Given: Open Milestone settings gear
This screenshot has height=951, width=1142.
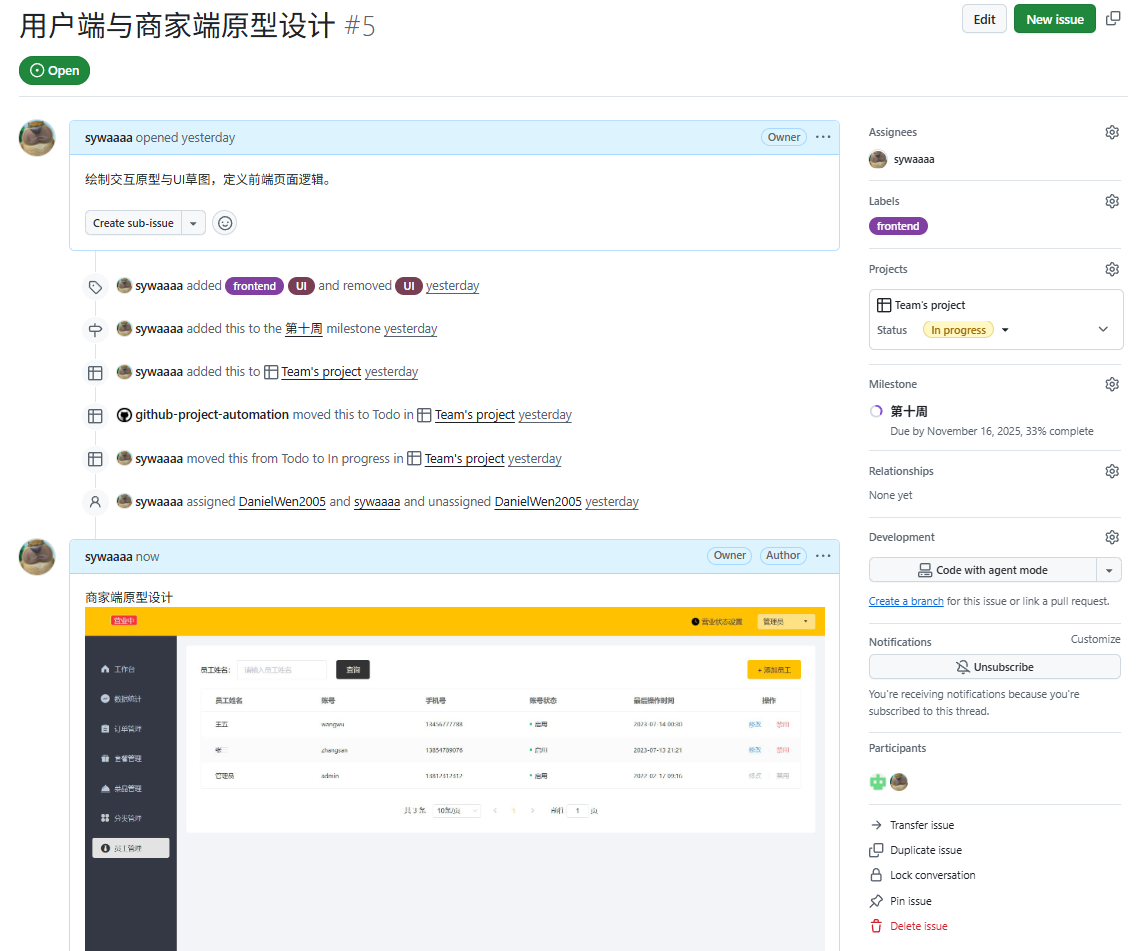Looking at the screenshot, I should 1111,384.
